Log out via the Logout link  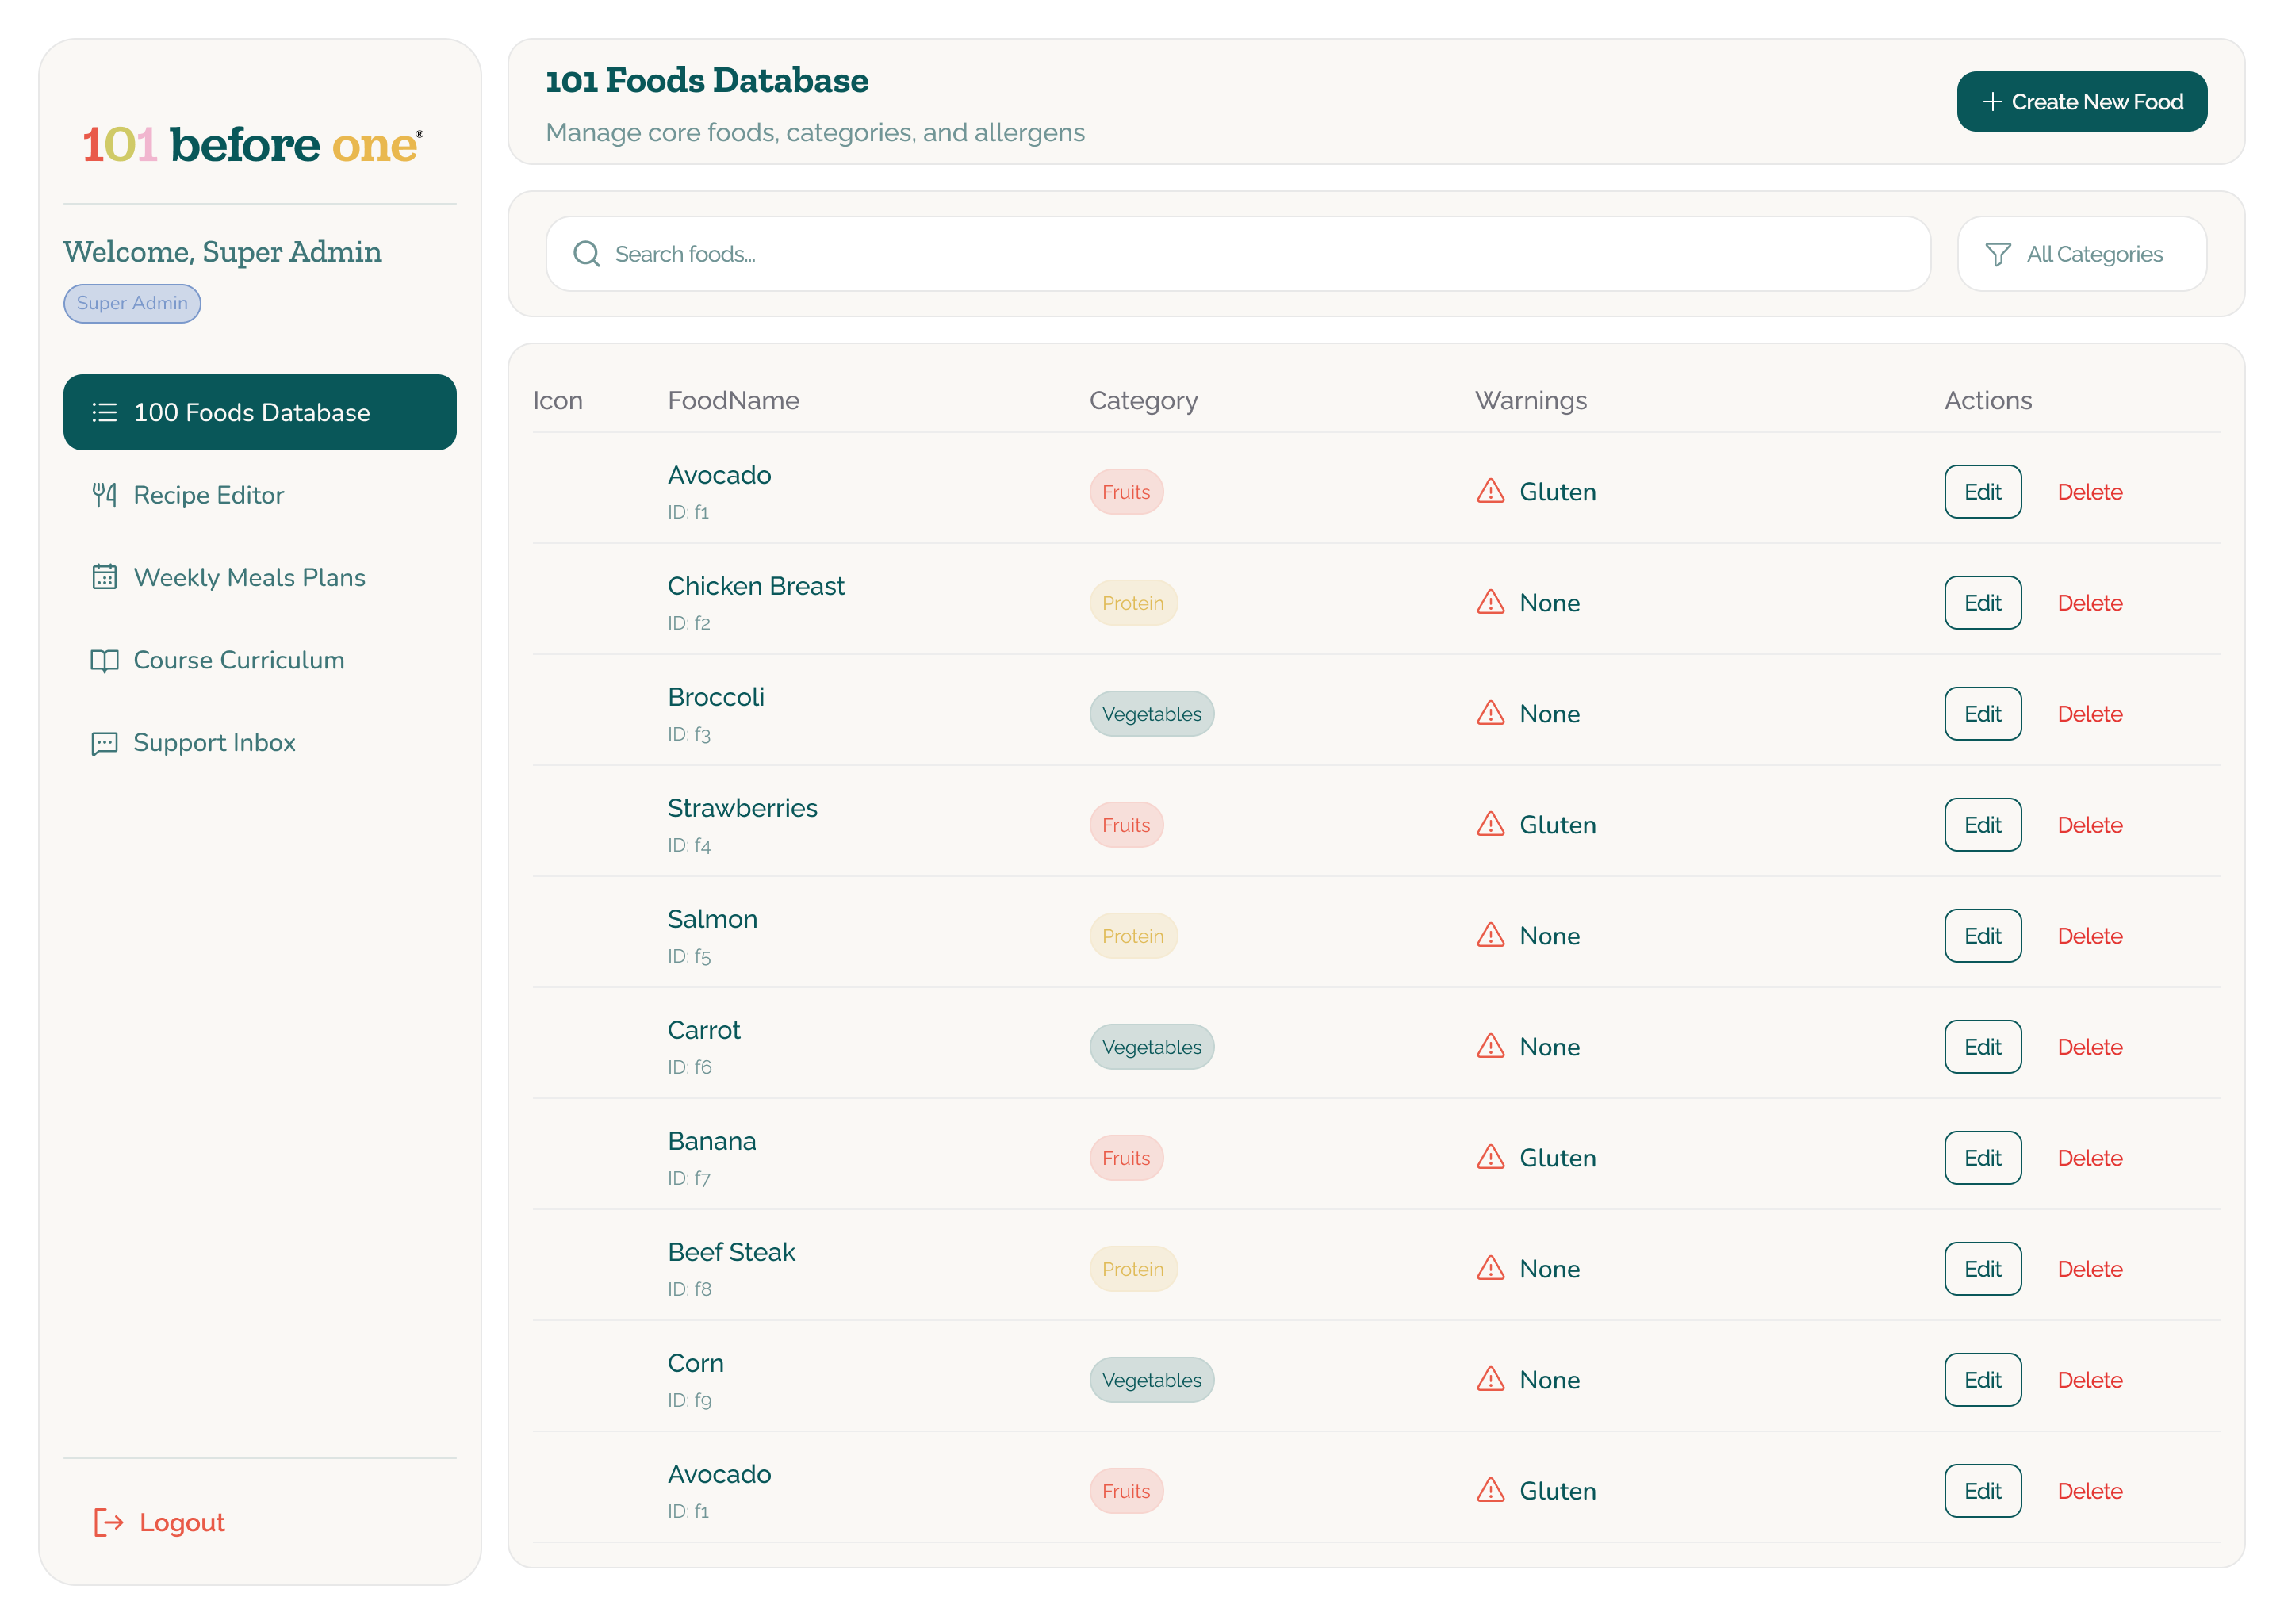point(159,1522)
